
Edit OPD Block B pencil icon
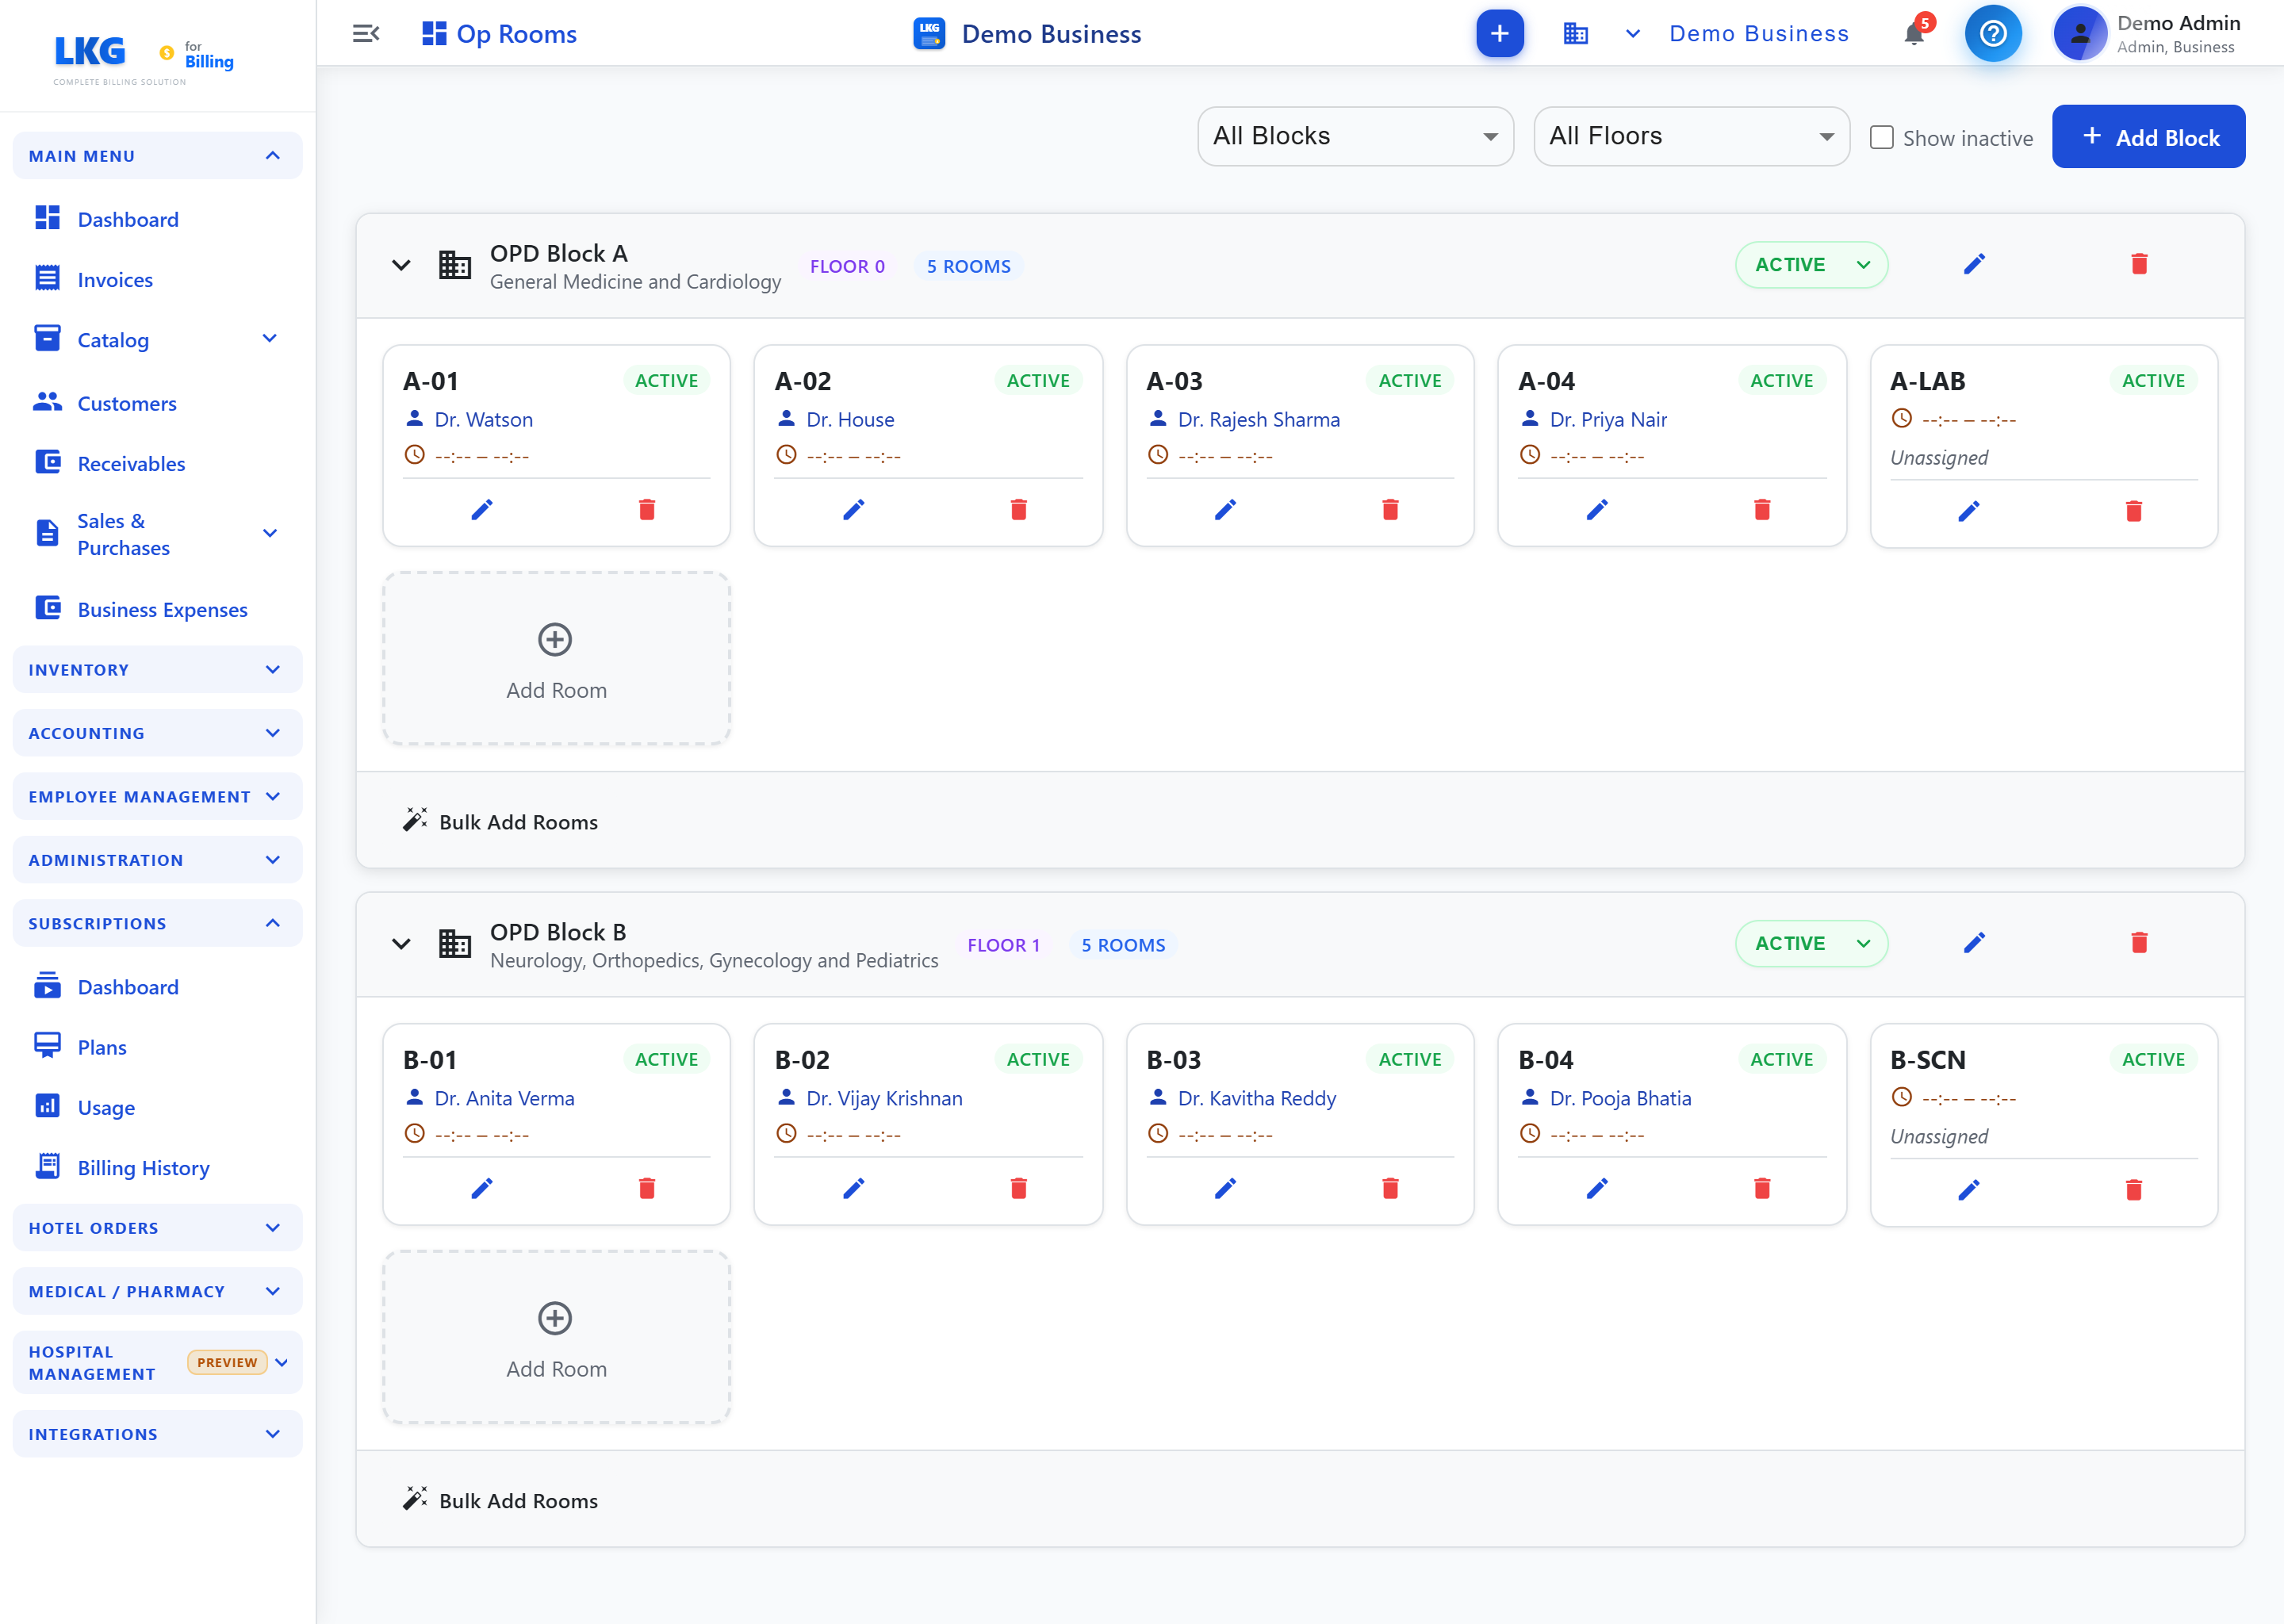[x=1974, y=943]
